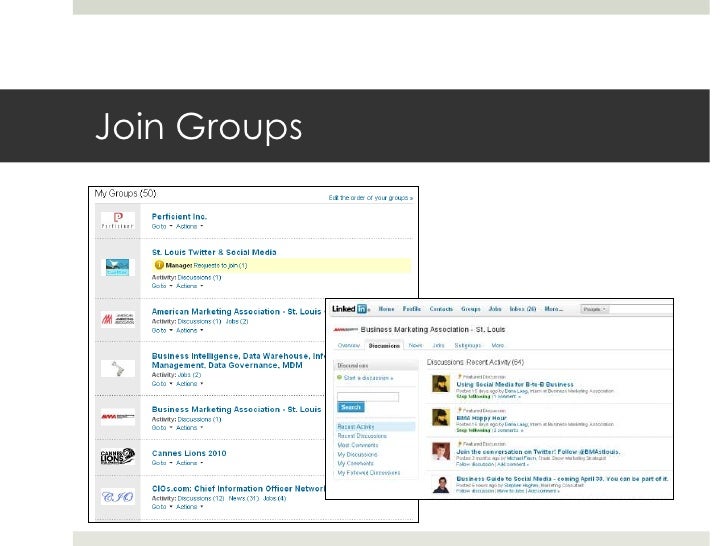Open the avatar for Using Social Media post
The image size is (728, 546).
pyautogui.click(x=441, y=384)
